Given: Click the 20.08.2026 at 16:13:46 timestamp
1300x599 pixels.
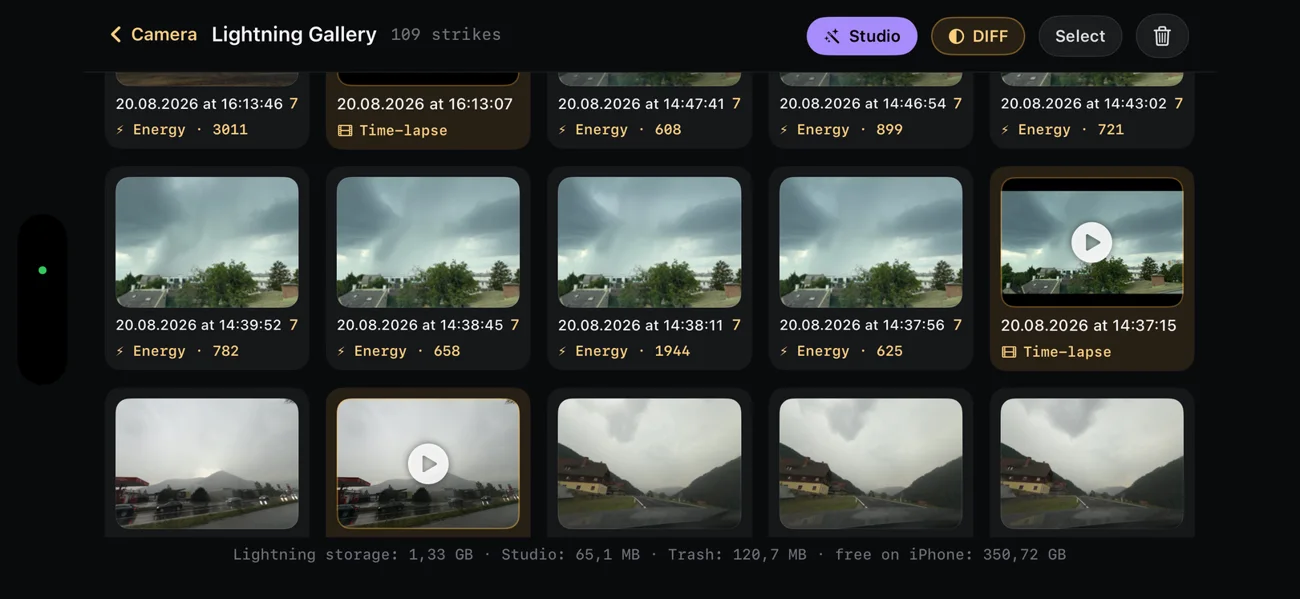Looking at the screenshot, I should tap(199, 103).
